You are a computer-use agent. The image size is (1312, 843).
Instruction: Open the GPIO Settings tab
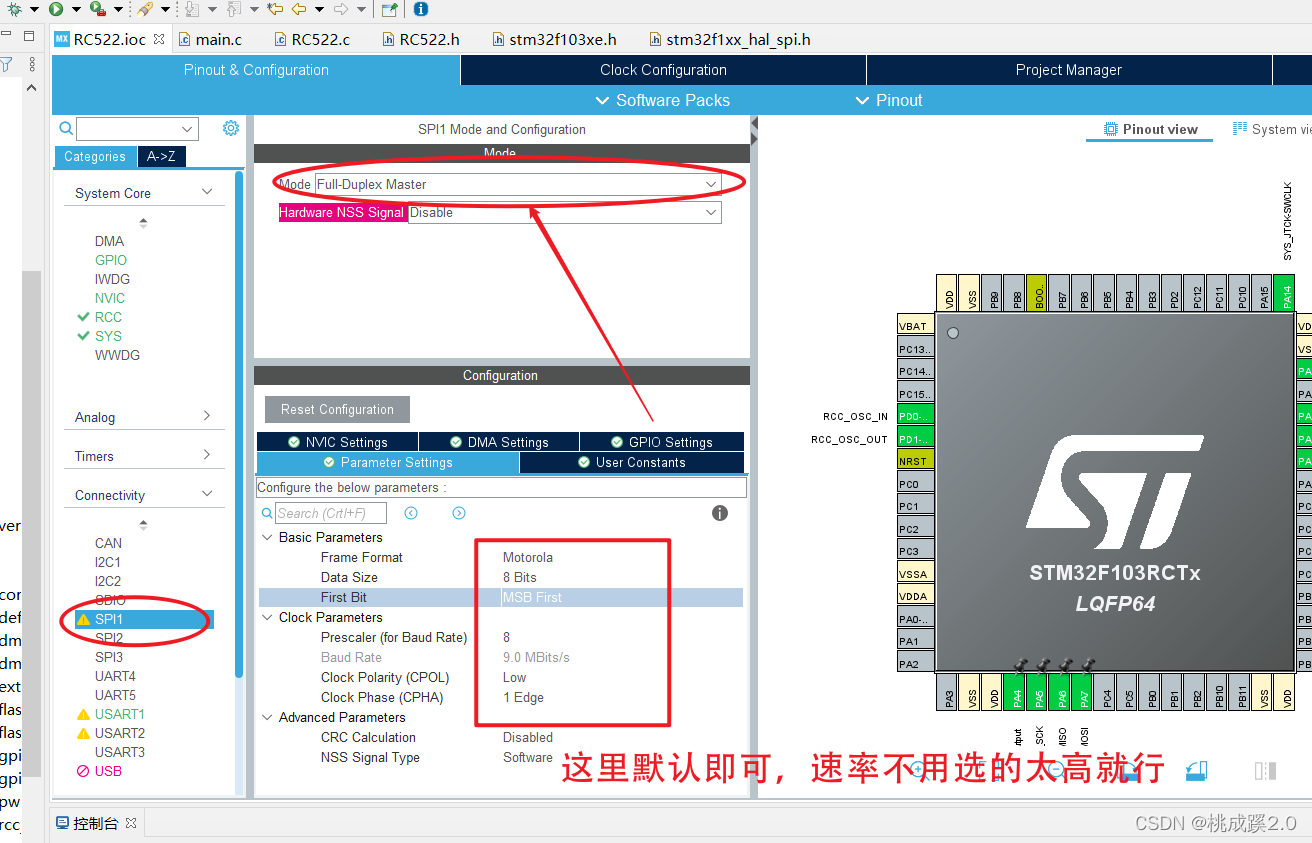point(661,442)
